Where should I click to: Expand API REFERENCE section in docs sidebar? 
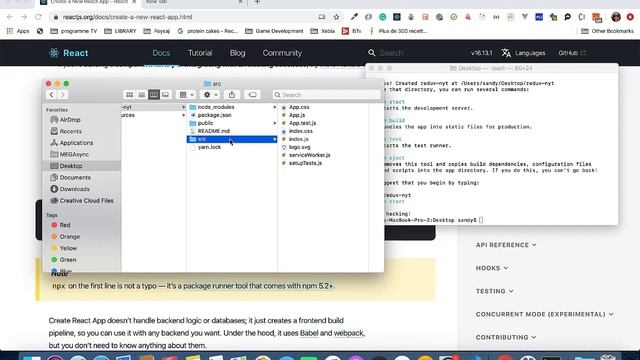506,245
